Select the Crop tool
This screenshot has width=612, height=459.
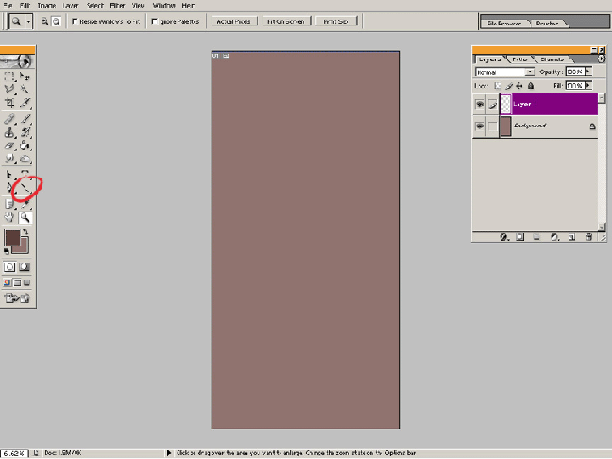(x=9, y=103)
